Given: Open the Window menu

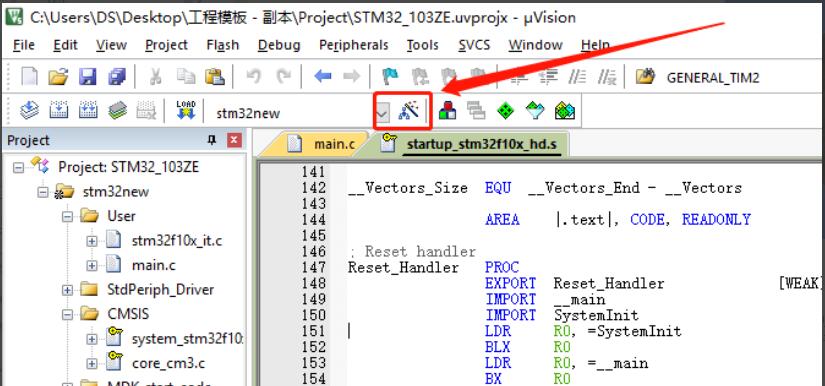Looking at the screenshot, I should [535, 45].
